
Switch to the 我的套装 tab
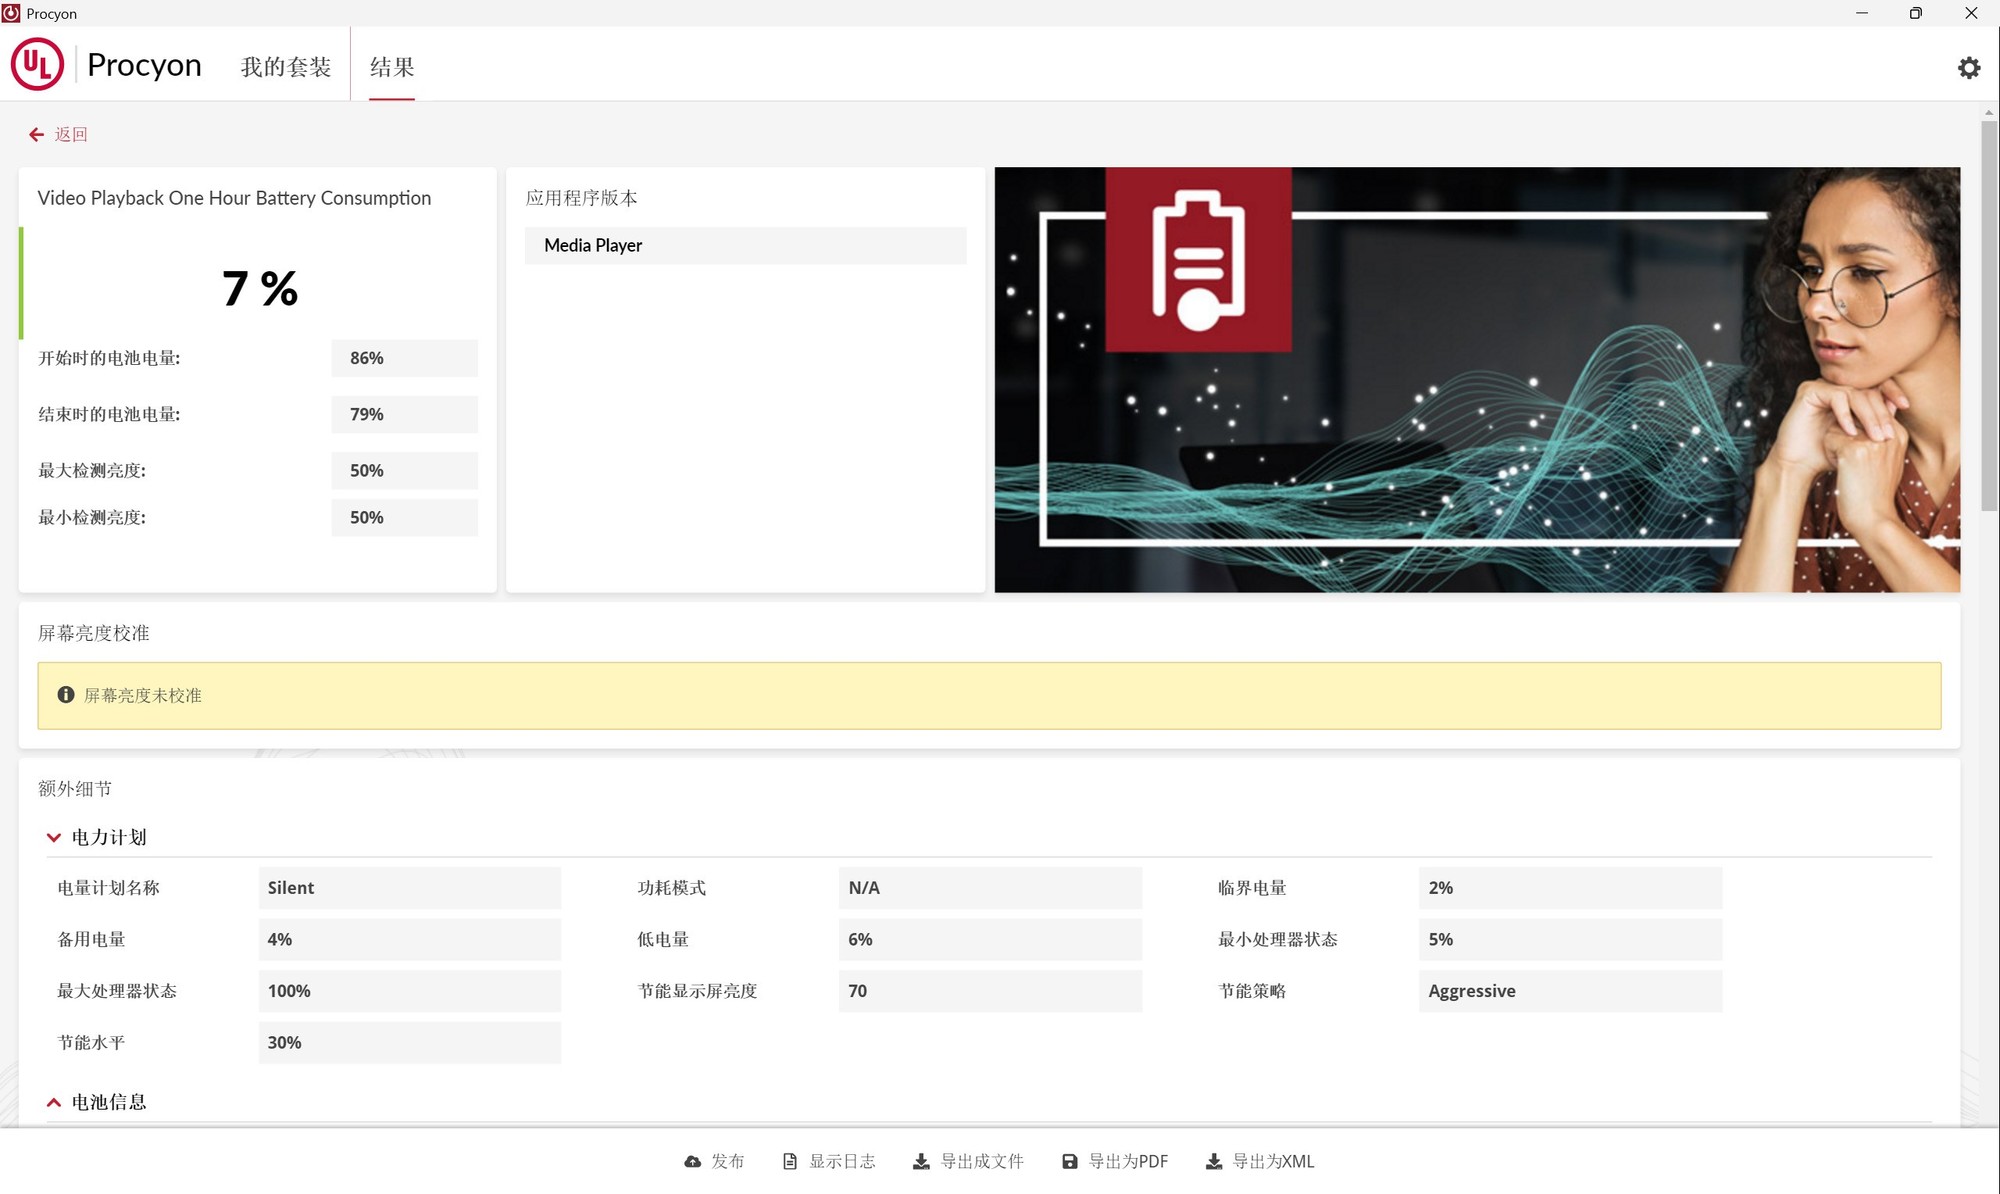point(285,64)
